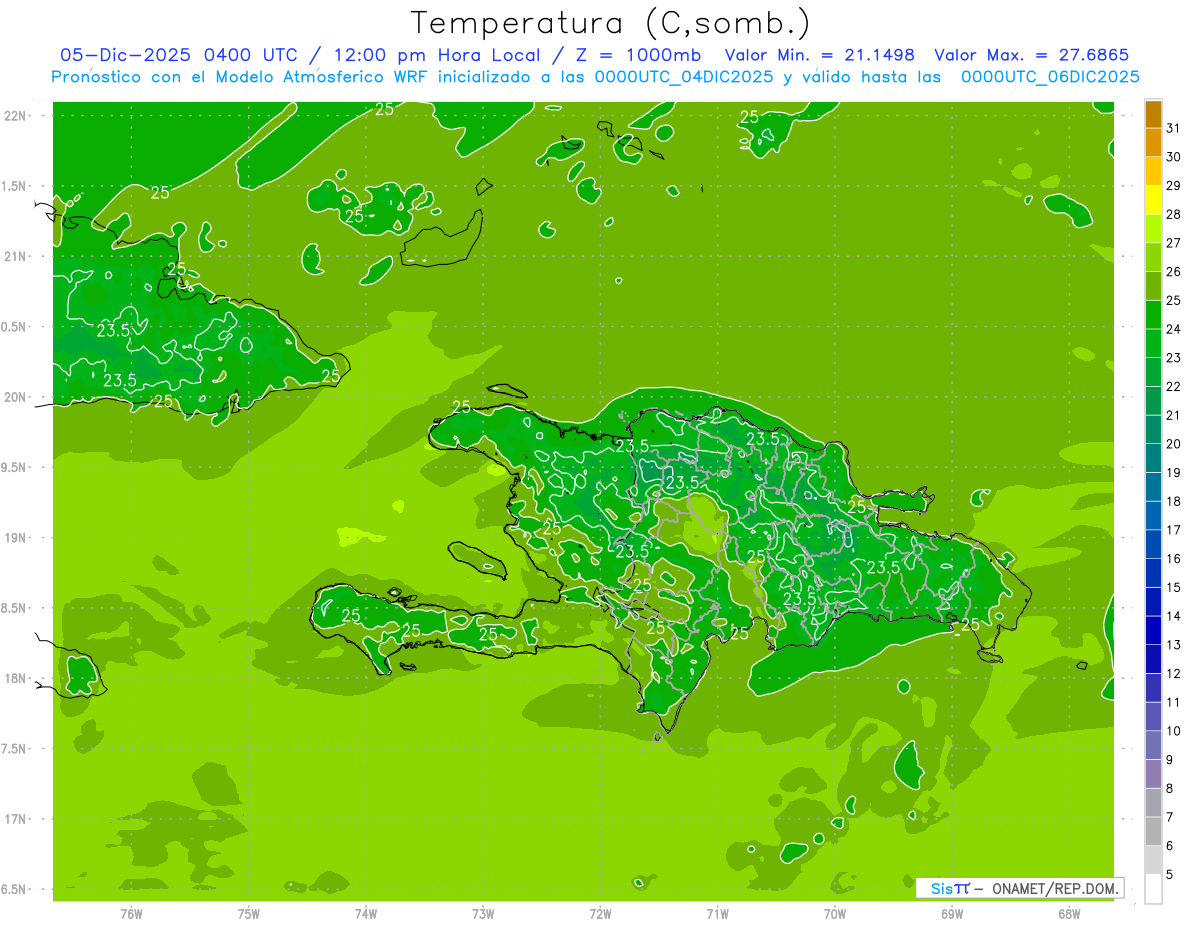Select the pressure level "Z = 1000mb"

[x=638, y=55]
